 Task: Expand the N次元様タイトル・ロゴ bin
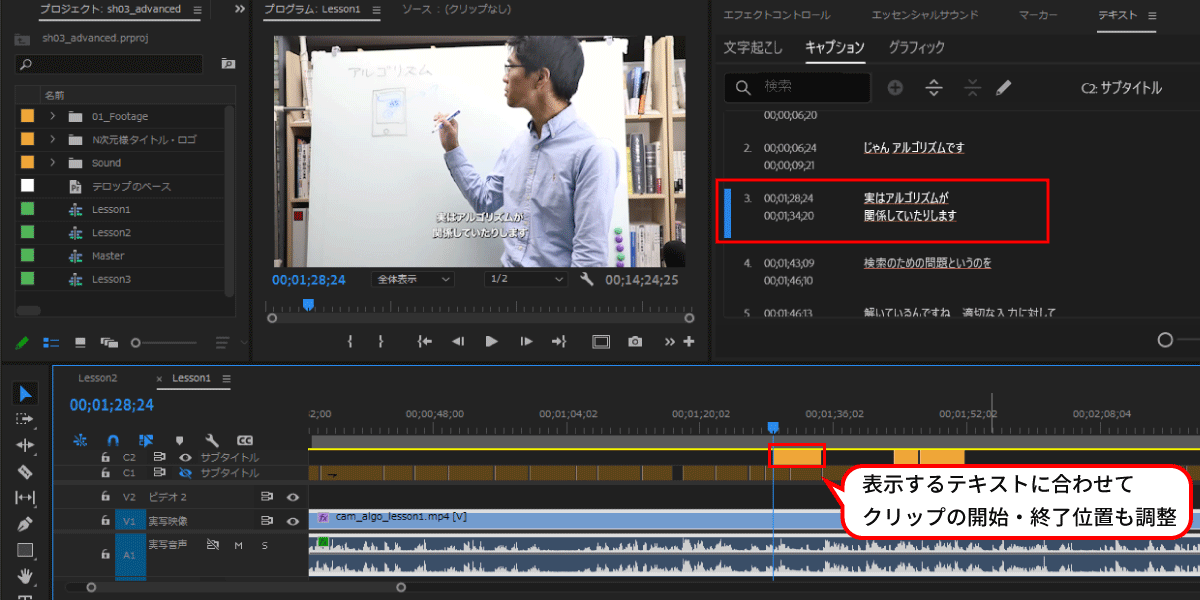coord(51,140)
